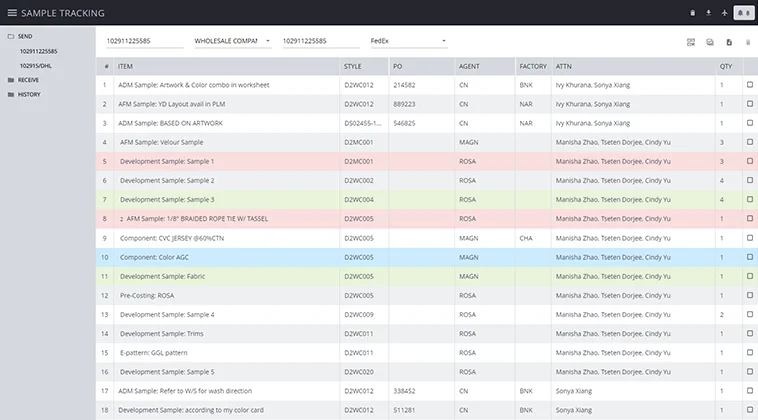This screenshot has width=758, height=420.
Task: Sort by the PO column header
Action: pyautogui.click(x=397, y=66)
